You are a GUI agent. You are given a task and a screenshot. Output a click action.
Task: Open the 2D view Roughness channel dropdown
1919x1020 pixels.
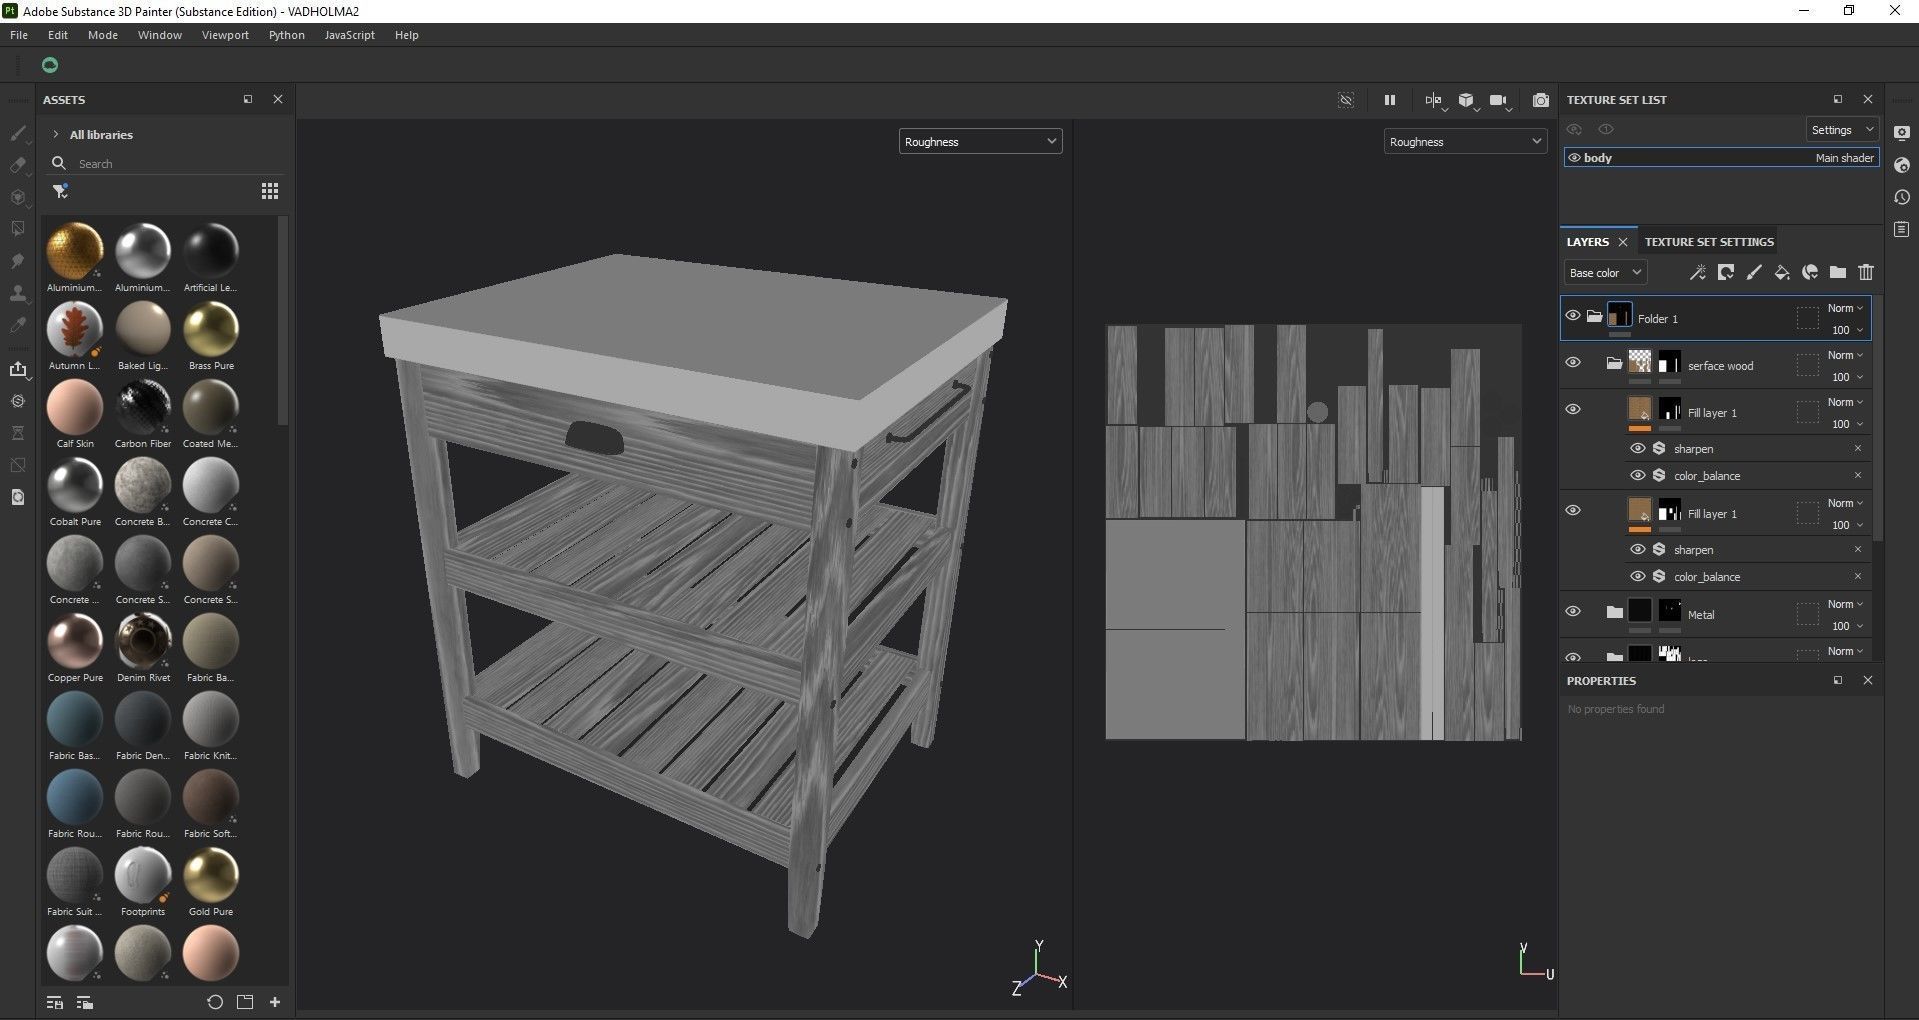[1465, 142]
